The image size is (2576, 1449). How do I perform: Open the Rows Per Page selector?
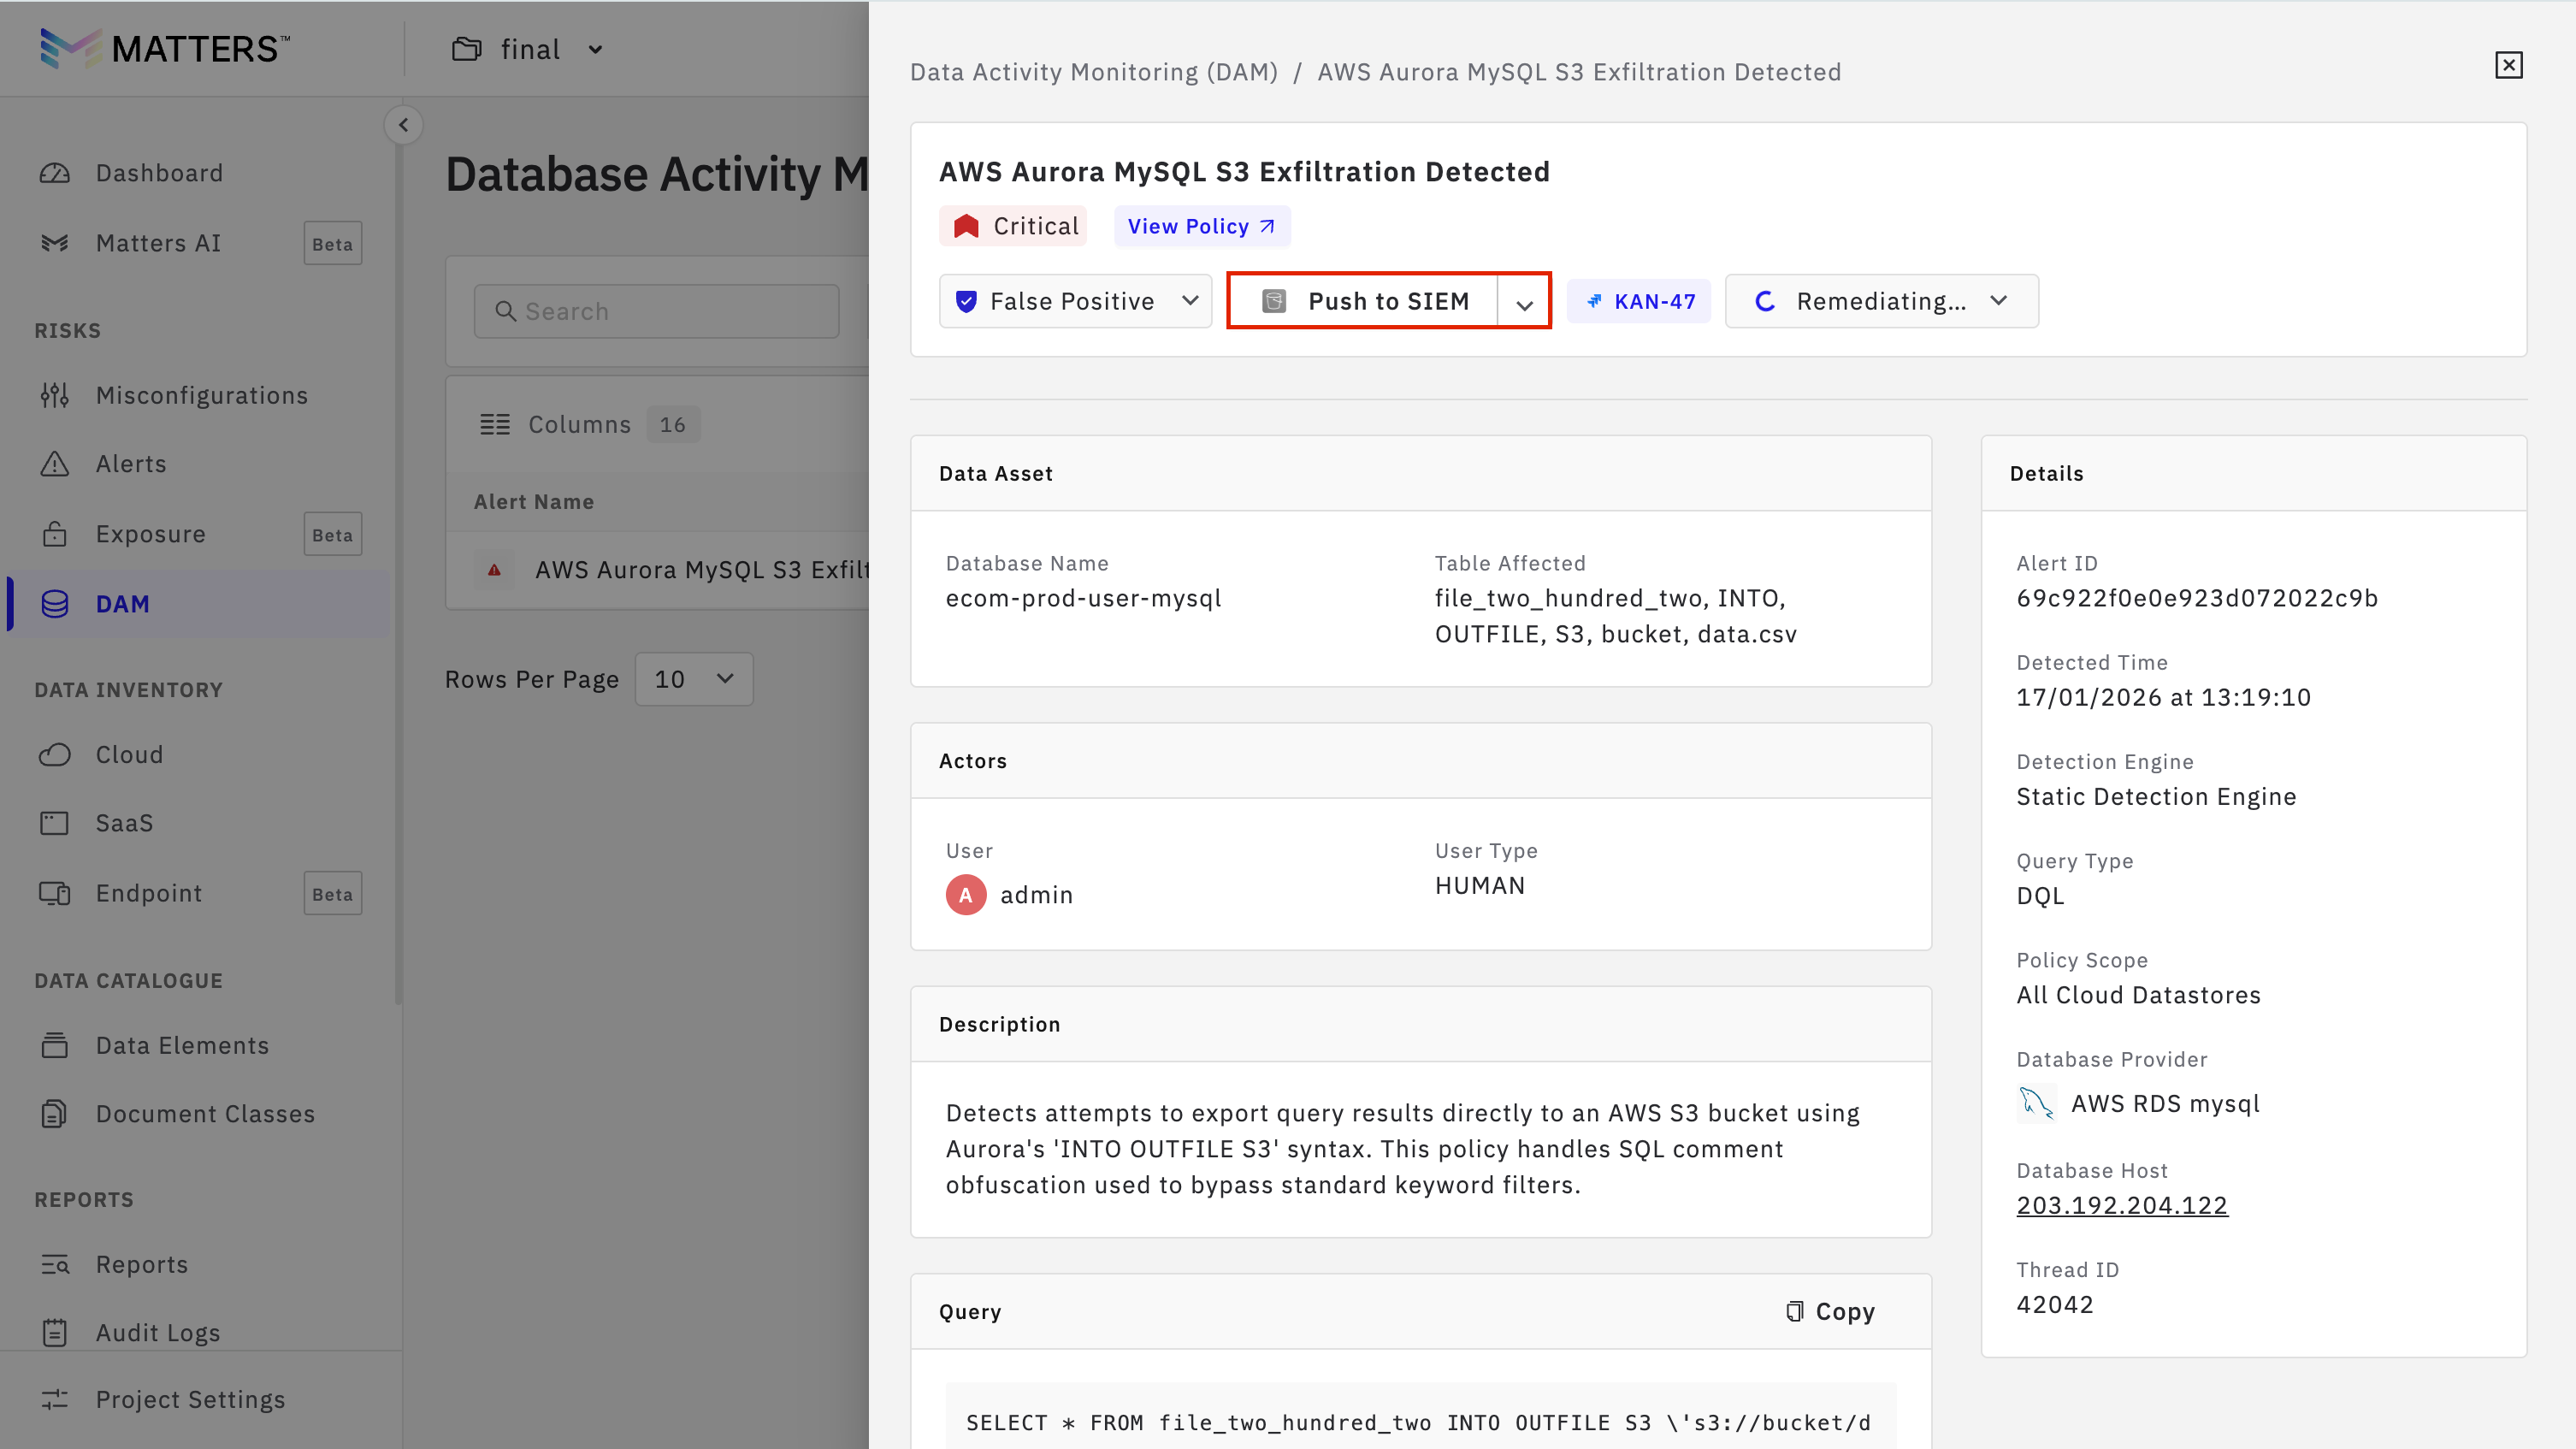(x=693, y=679)
